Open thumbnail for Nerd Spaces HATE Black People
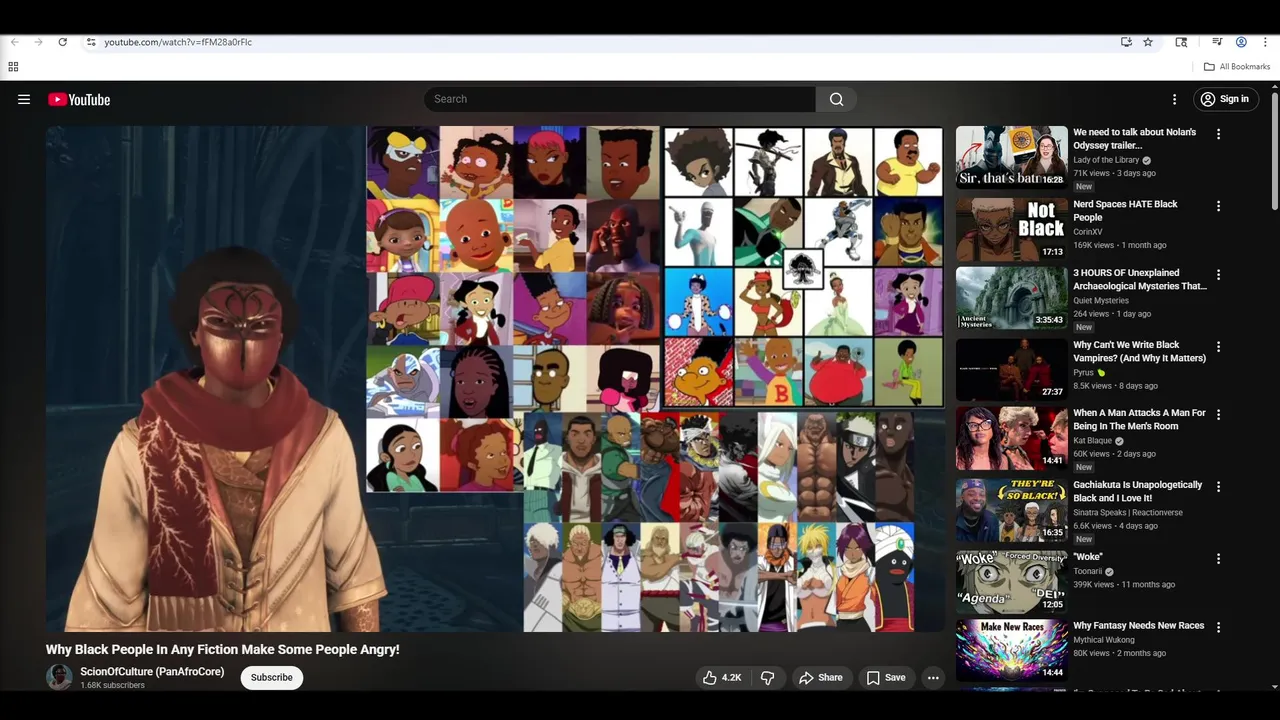The width and height of the screenshot is (1280, 720). (x=1011, y=229)
